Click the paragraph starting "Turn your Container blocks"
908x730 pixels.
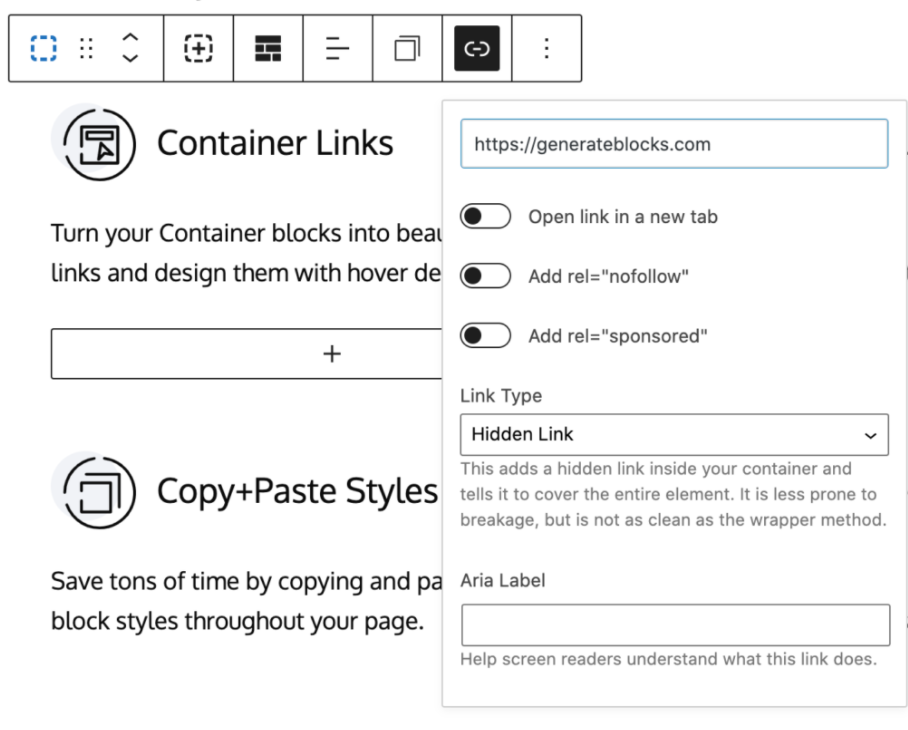point(246,253)
